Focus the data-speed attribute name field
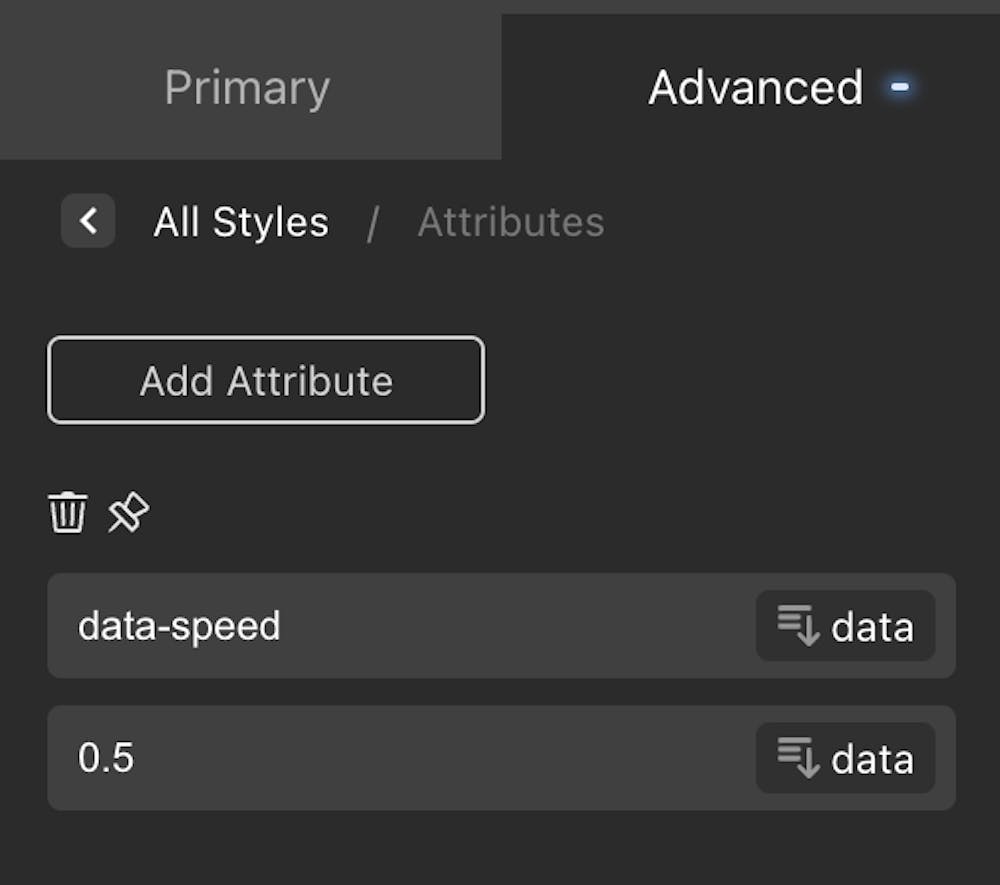This screenshot has height=885, width=1000. tap(400, 626)
